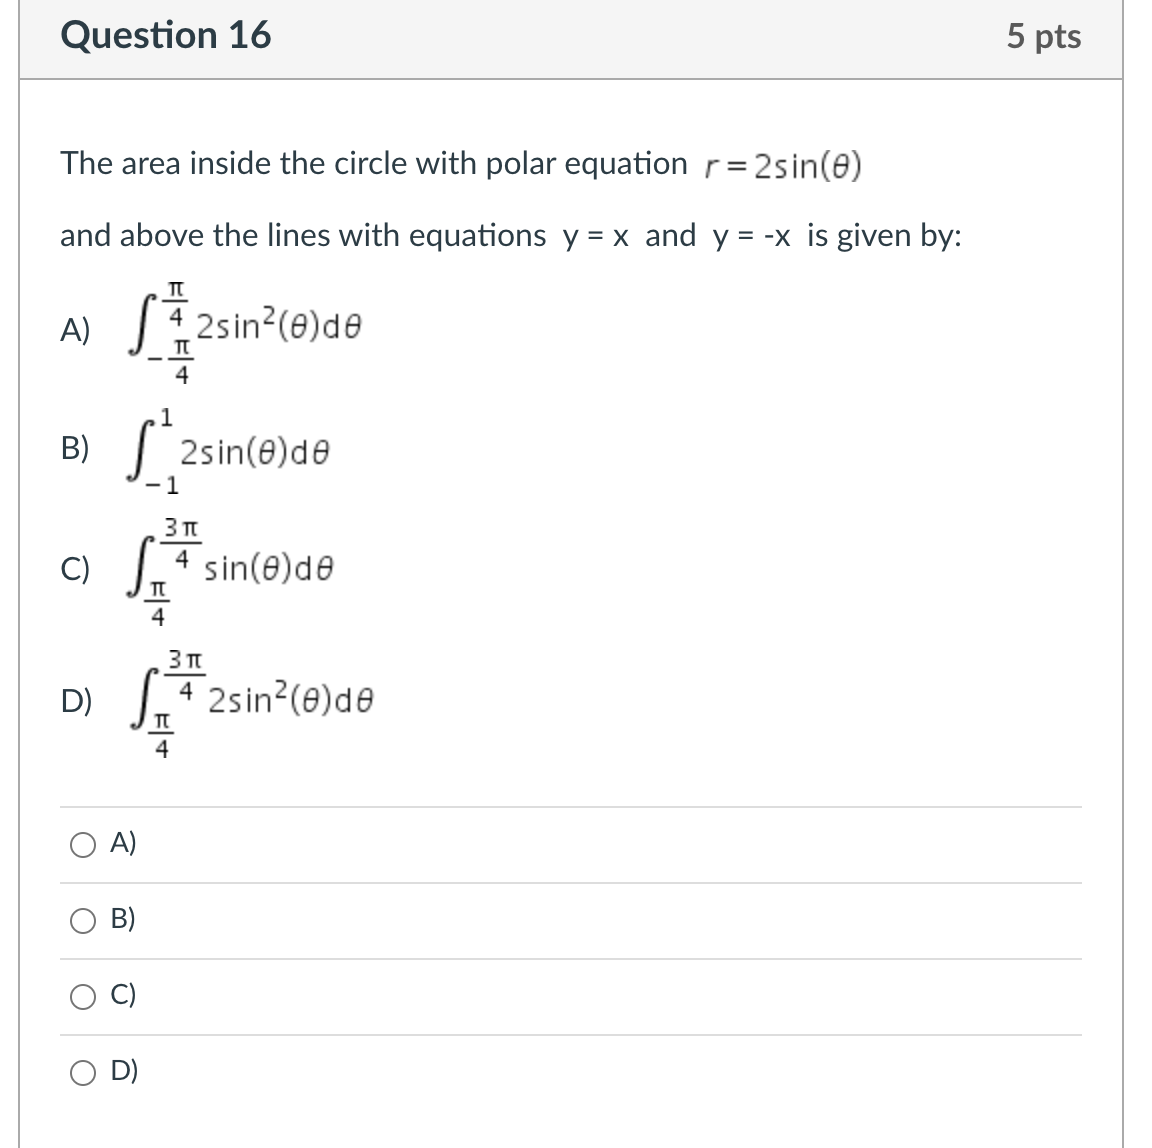Viewport: 1152px width, 1148px height.
Task: Click the B) letter before the second integral
Action: coord(75,447)
